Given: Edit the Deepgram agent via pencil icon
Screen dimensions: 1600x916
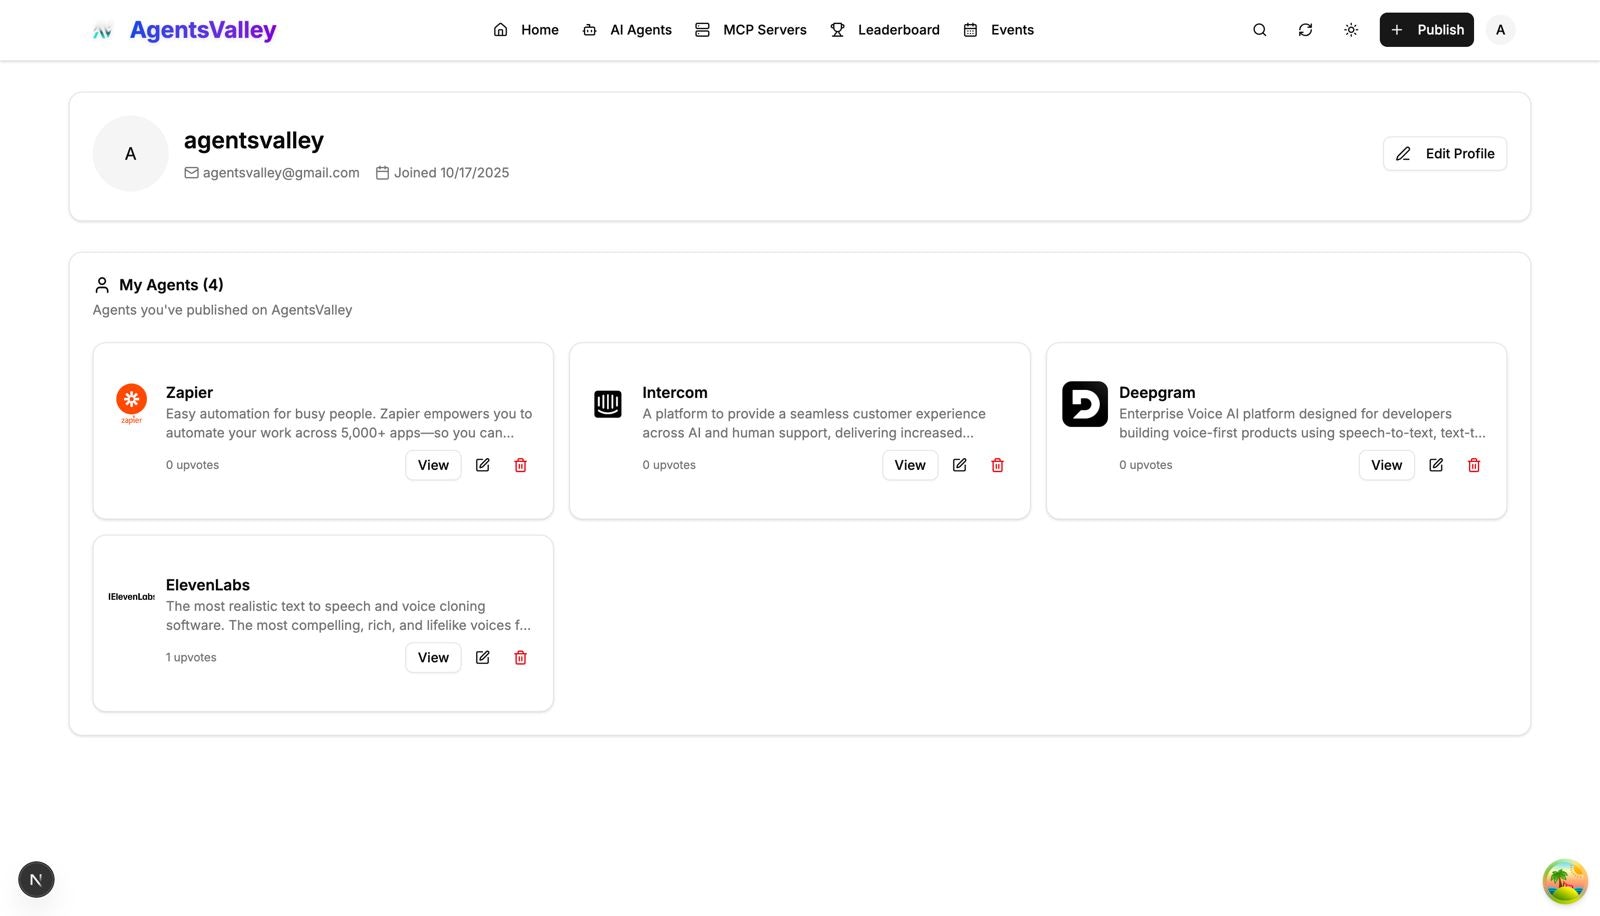Looking at the screenshot, I should click(x=1436, y=465).
